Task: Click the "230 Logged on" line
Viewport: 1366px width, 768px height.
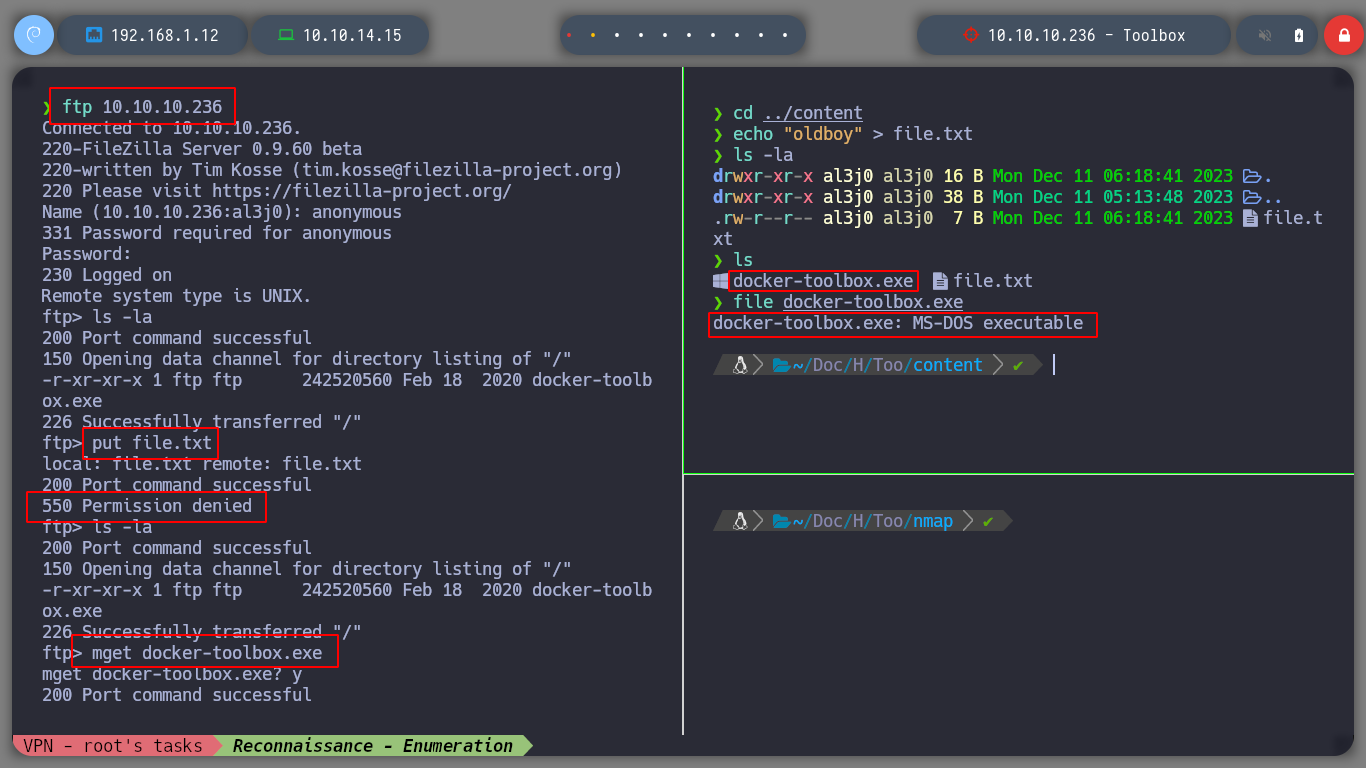Action: pos(107,275)
